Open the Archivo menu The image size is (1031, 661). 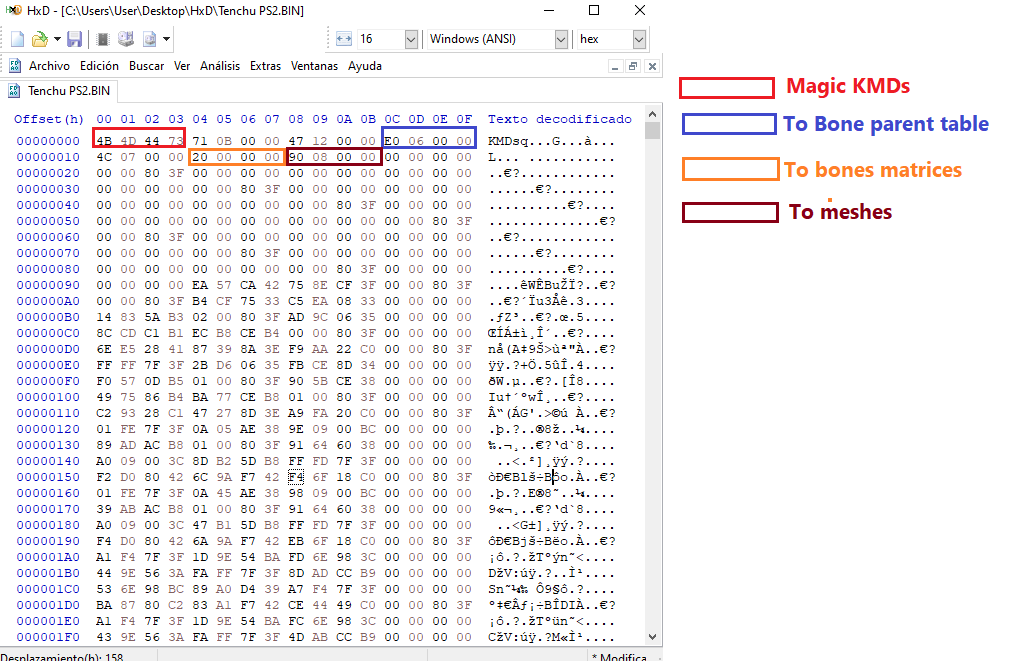click(x=49, y=66)
